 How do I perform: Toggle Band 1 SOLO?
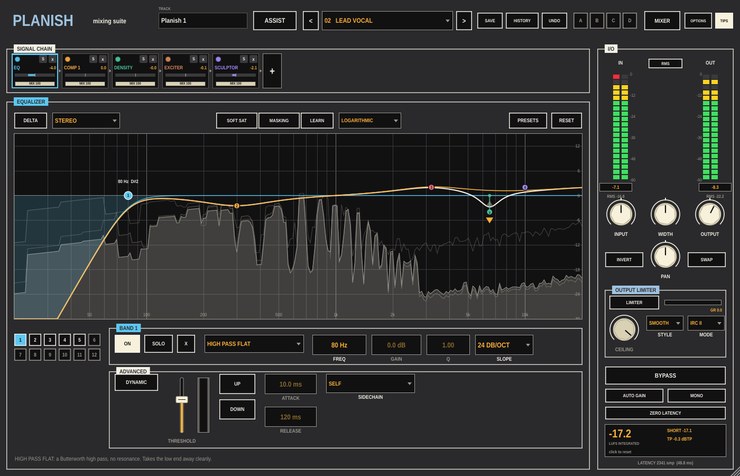(159, 344)
